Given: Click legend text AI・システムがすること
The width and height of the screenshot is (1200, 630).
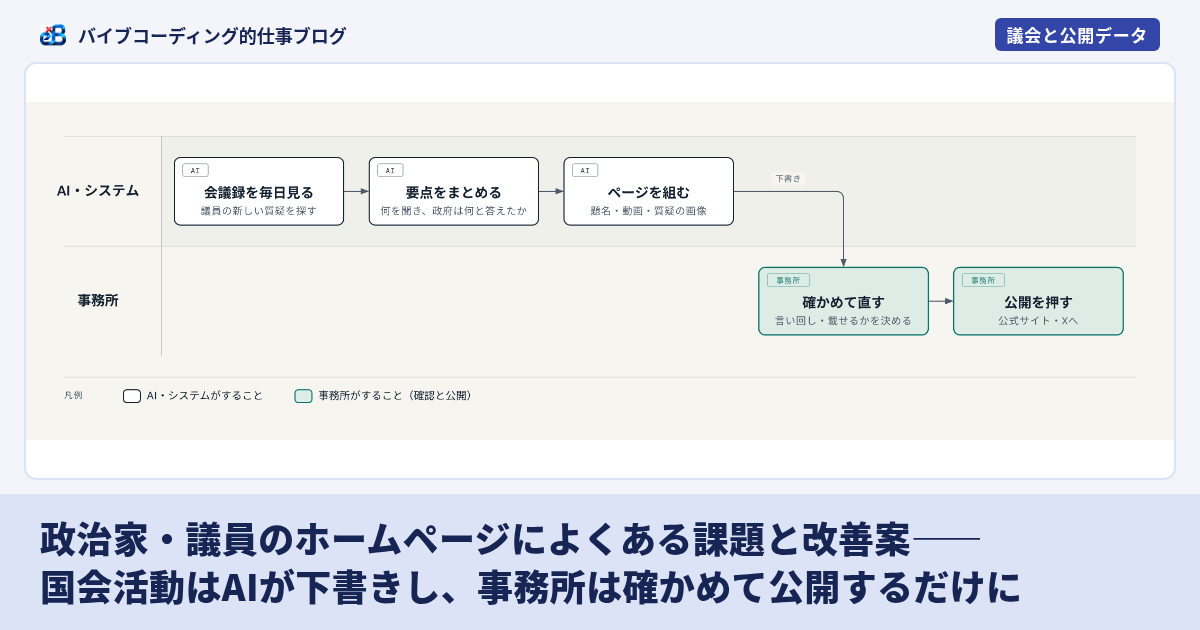Looking at the screenshot, I should (x=205, y=396).
